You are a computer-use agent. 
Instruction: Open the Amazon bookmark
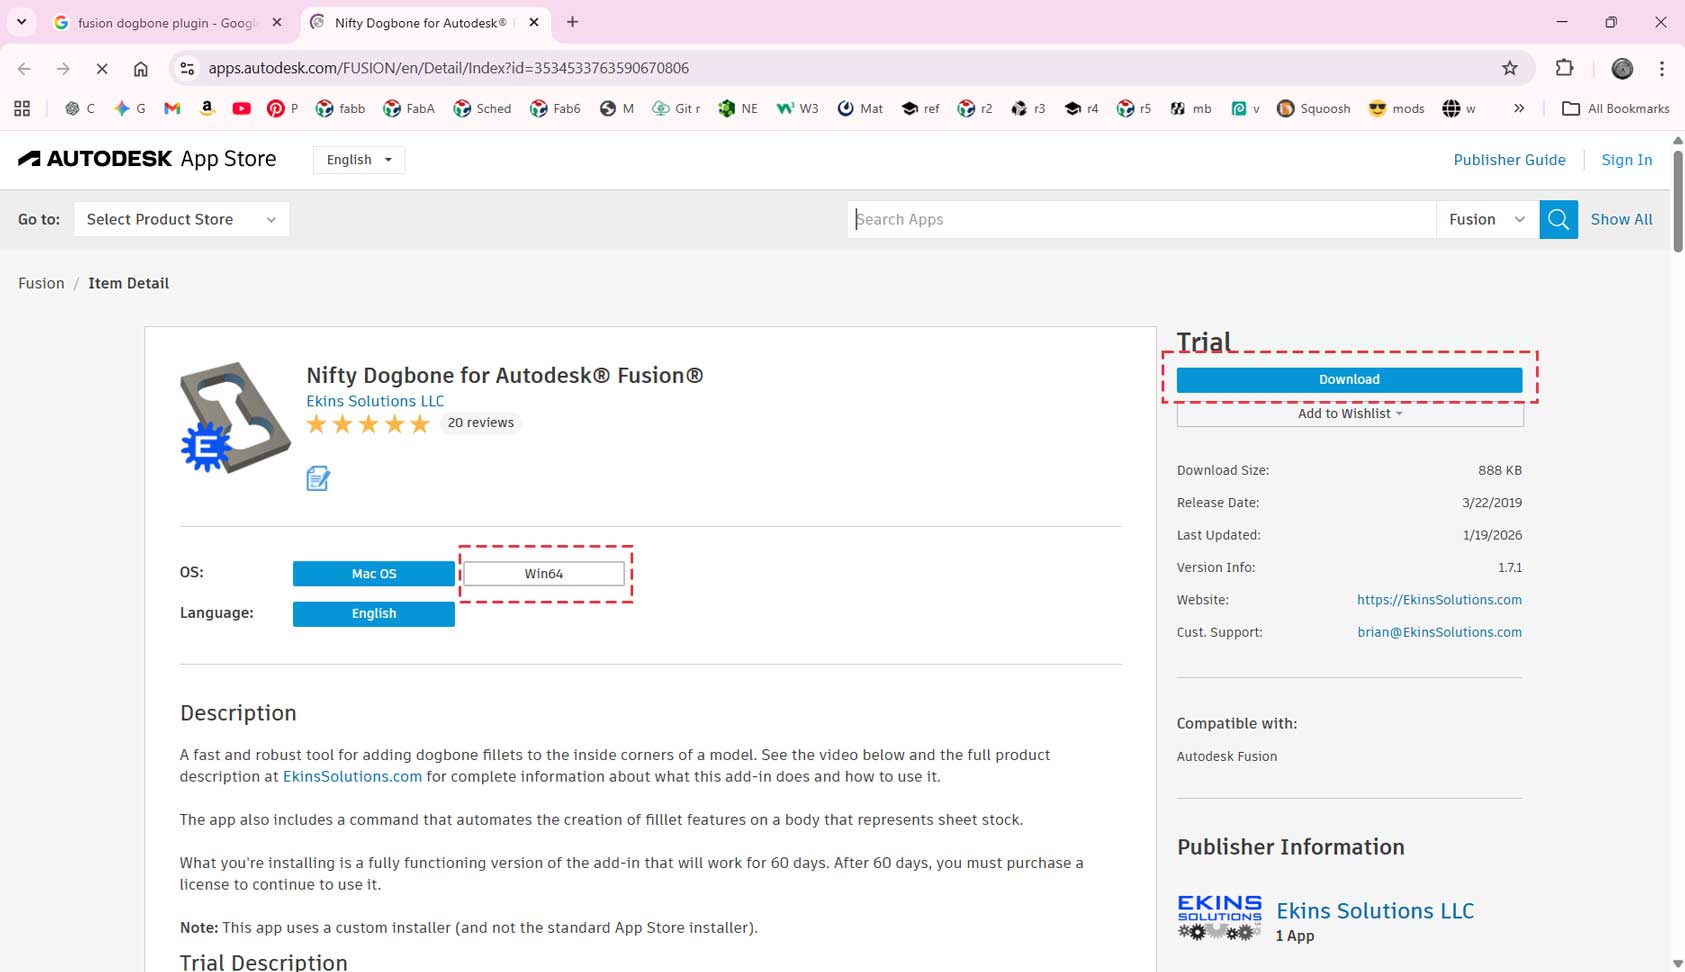pos(207,108)
